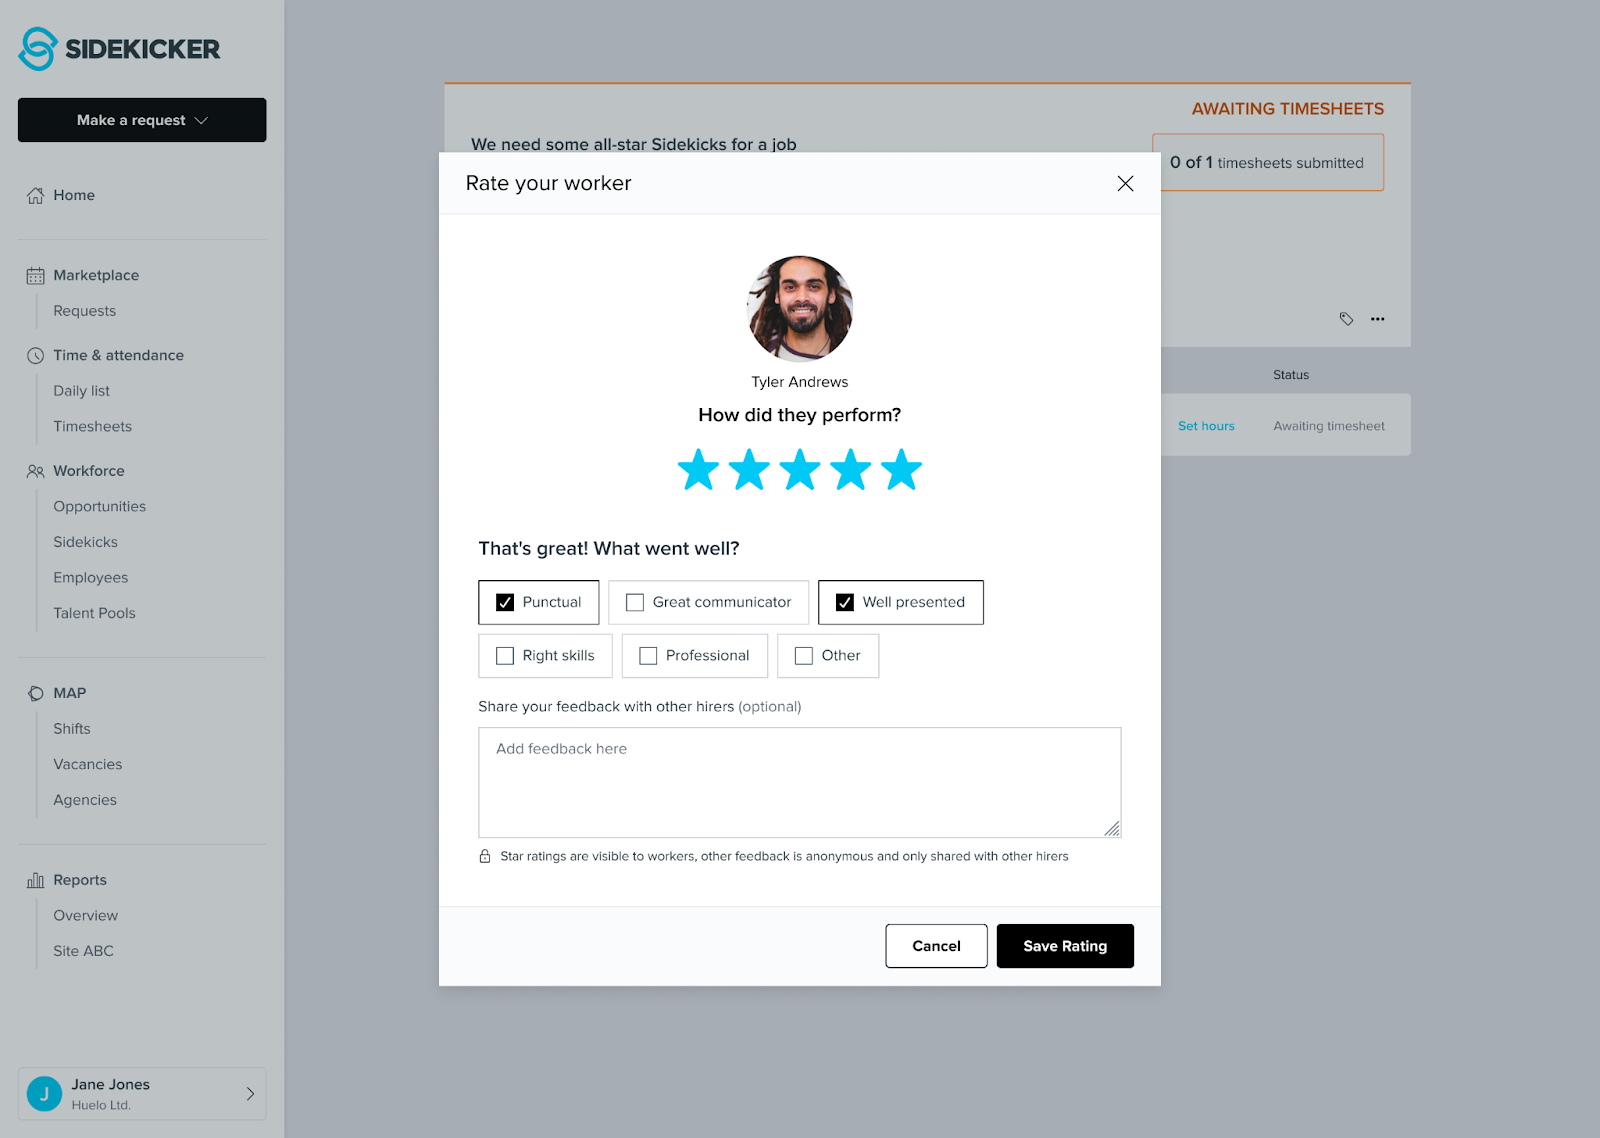The width and height of the screenshot is (1600, 1138).
Task: Click the Home house icon
Action: pyautogui.click(x=35, y=195)
